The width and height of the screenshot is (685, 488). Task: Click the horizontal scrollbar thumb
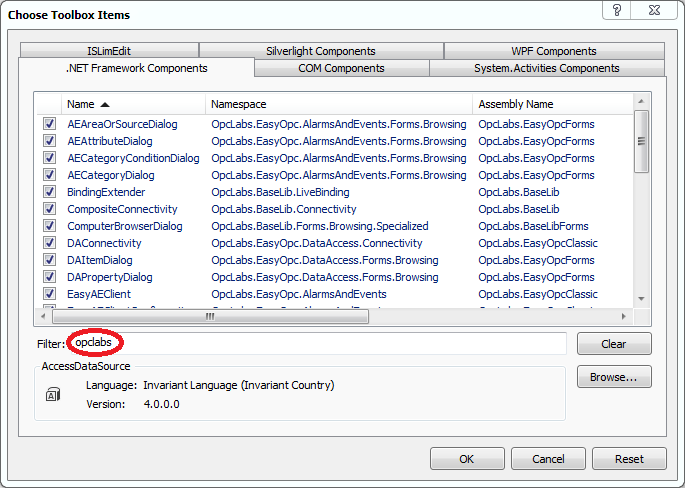tap(210, 316)
